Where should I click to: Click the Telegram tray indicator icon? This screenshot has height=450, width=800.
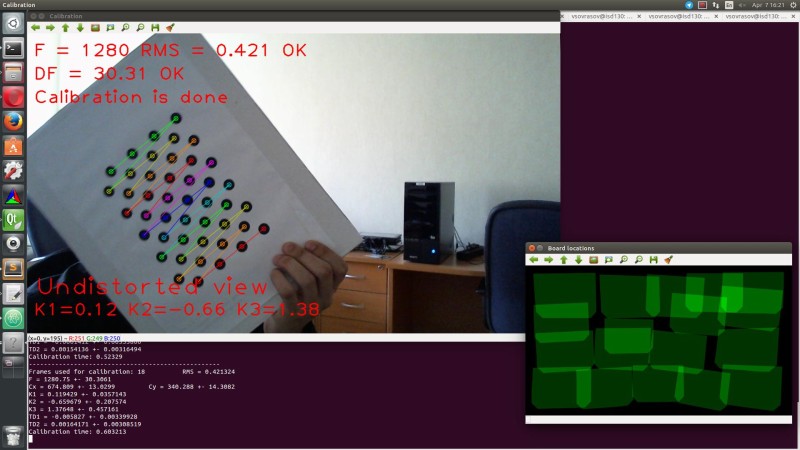pyautogui.click(x=690, y=5)
